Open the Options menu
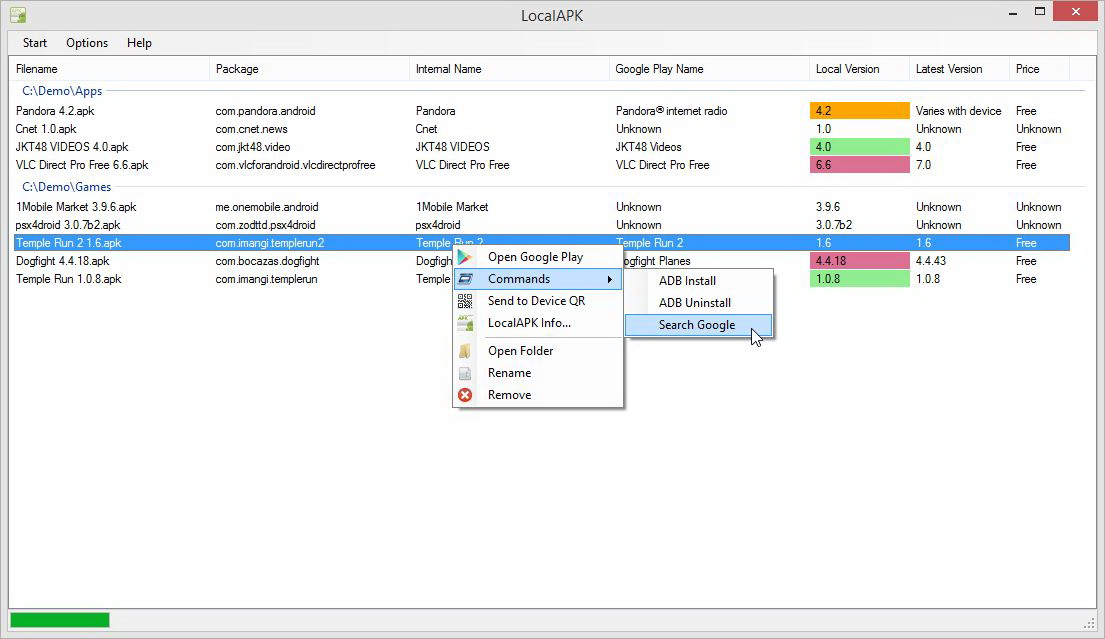The width and height of the screenshot is (1105, 639). (x=87, y=43)
